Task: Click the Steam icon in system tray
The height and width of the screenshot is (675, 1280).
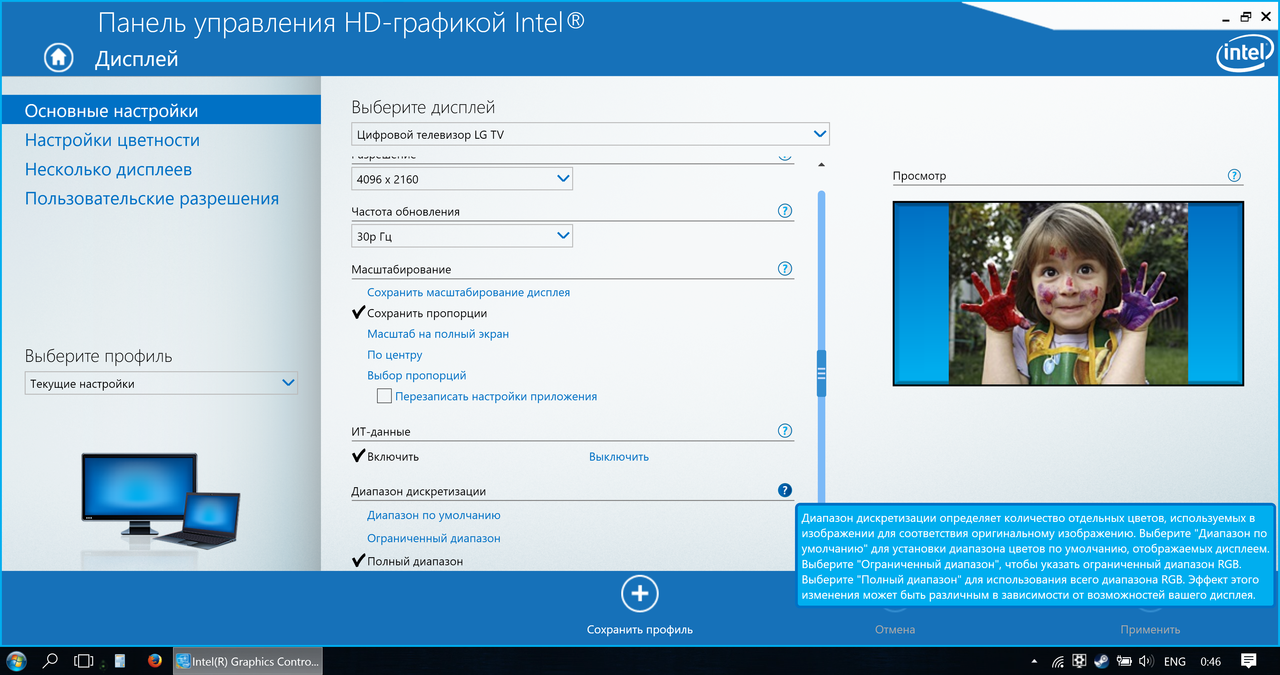Action: pos(1101,661)
